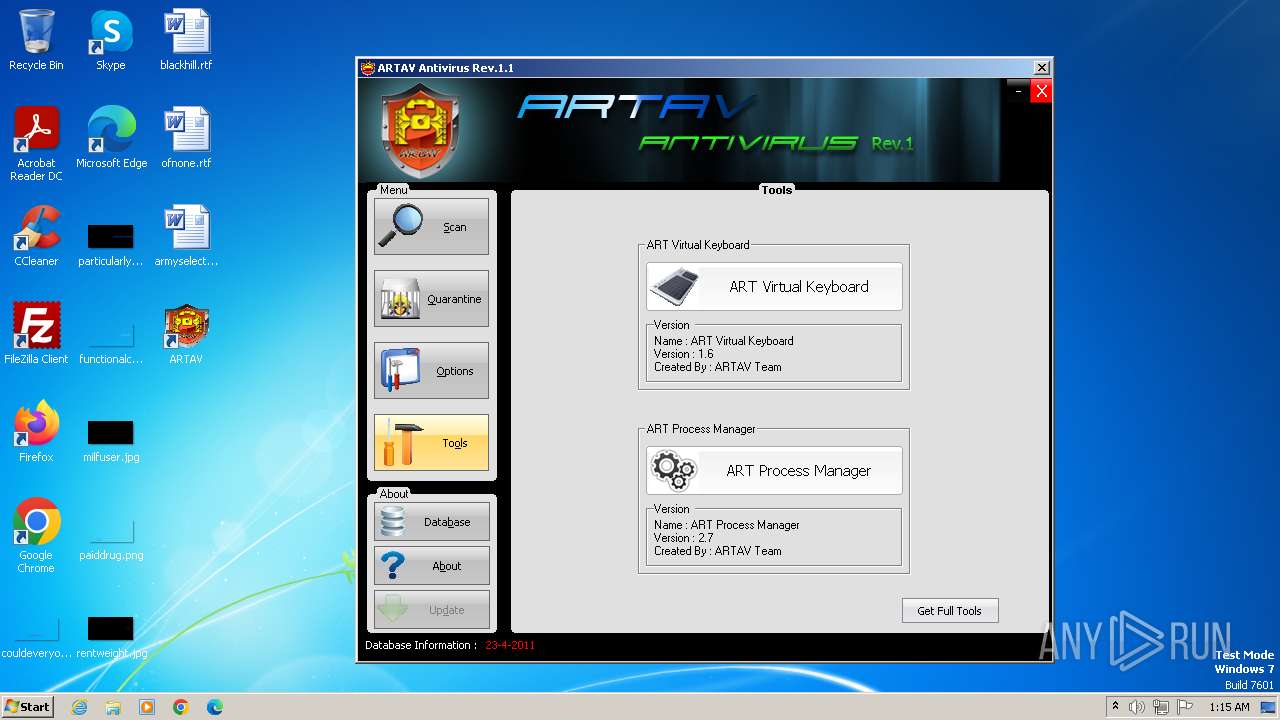Image resolution: width=1280 pixels, height=720 pixels.
Task: Open Microsoft Edge desktop shortcut
Action: (111, 138)
